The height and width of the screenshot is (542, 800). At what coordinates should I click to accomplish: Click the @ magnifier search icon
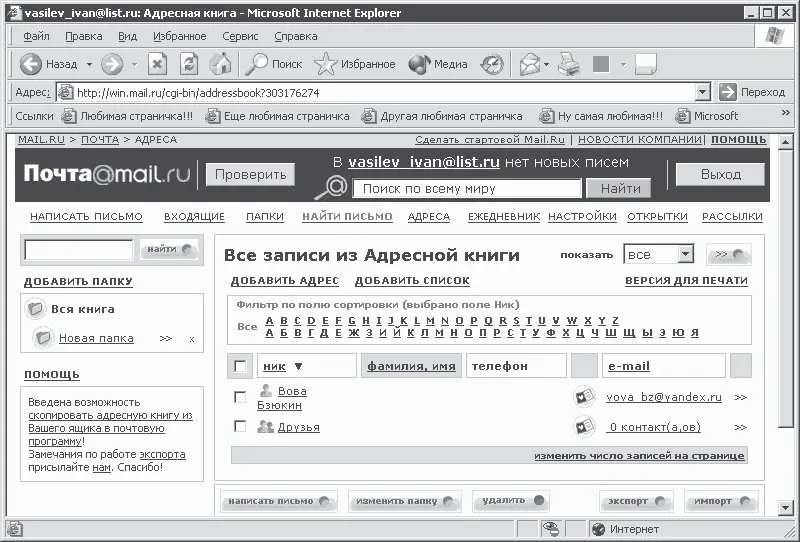(331, 187)
